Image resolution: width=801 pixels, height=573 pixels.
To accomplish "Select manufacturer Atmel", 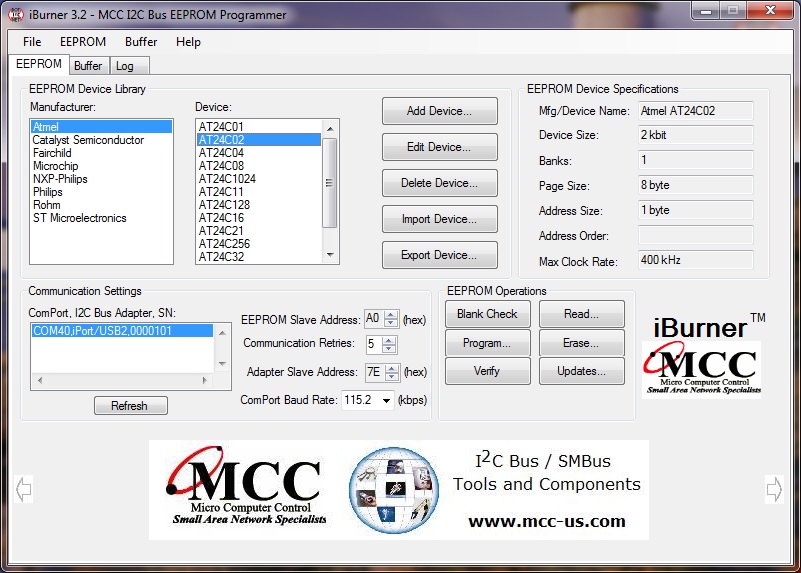I will (x=101, y=127).
